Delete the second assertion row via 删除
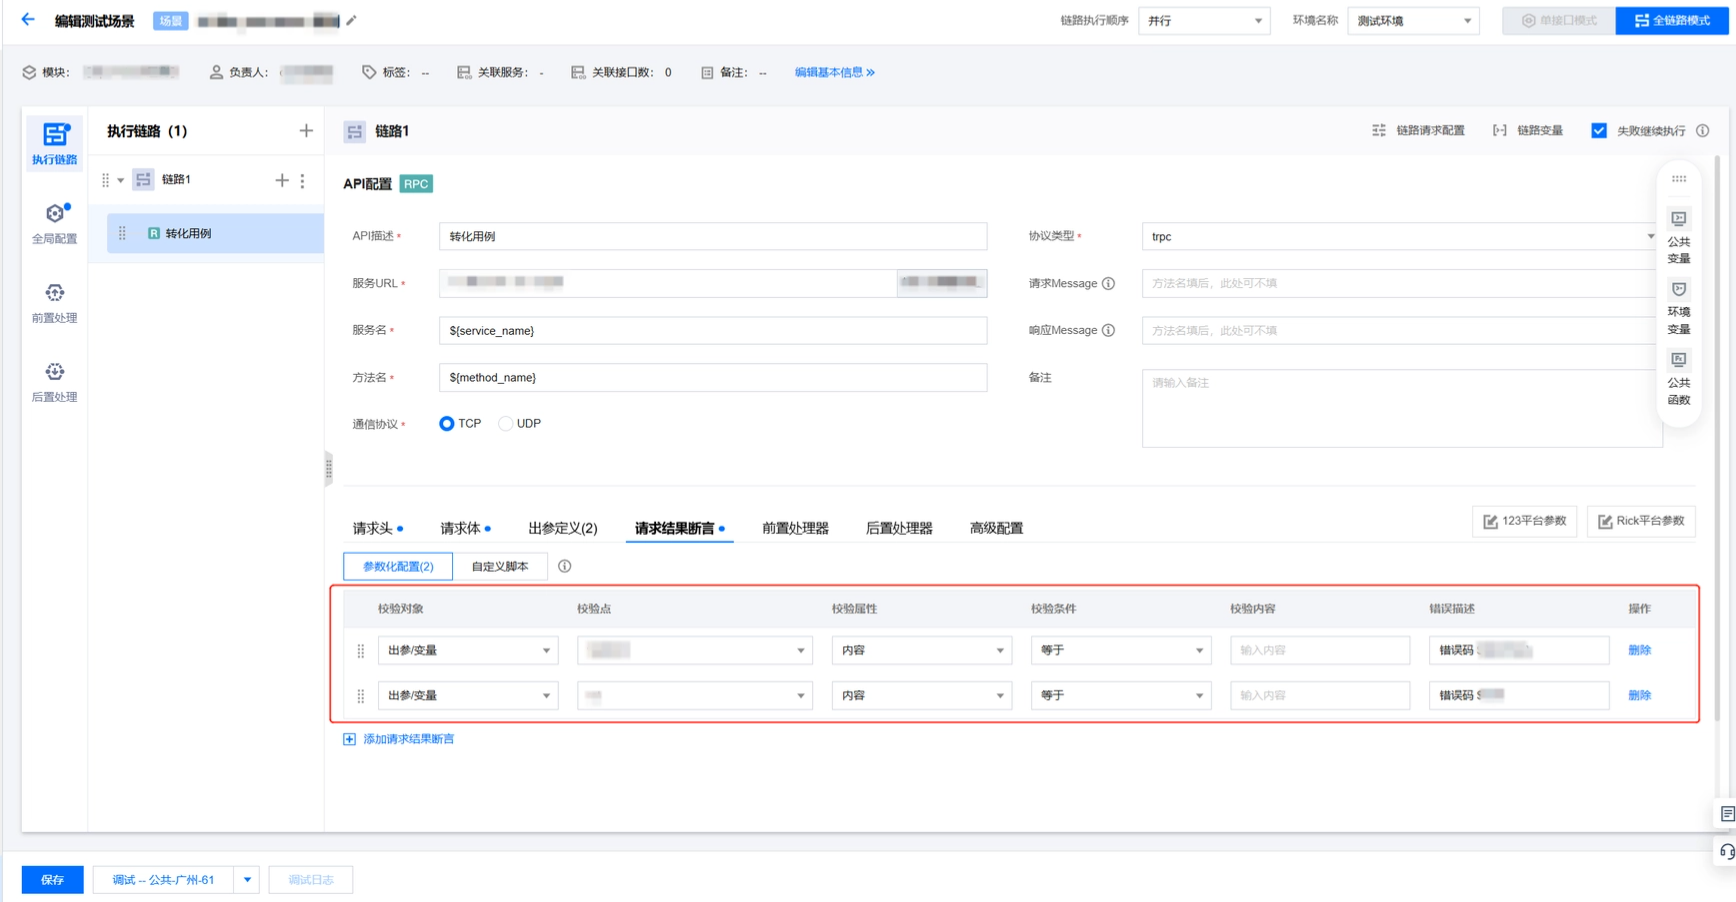Screen dimensions: 1736x902 (x=1639, y=696)
